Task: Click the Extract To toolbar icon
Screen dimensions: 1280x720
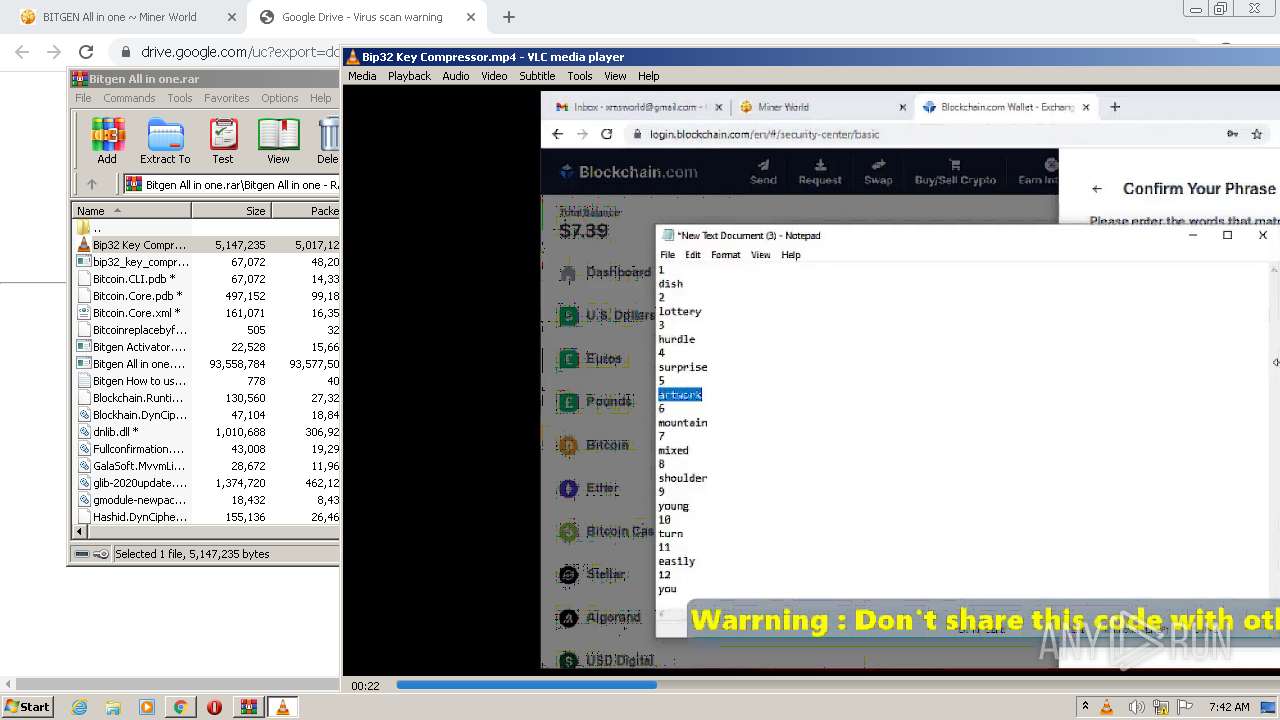Action: point(165,141)
